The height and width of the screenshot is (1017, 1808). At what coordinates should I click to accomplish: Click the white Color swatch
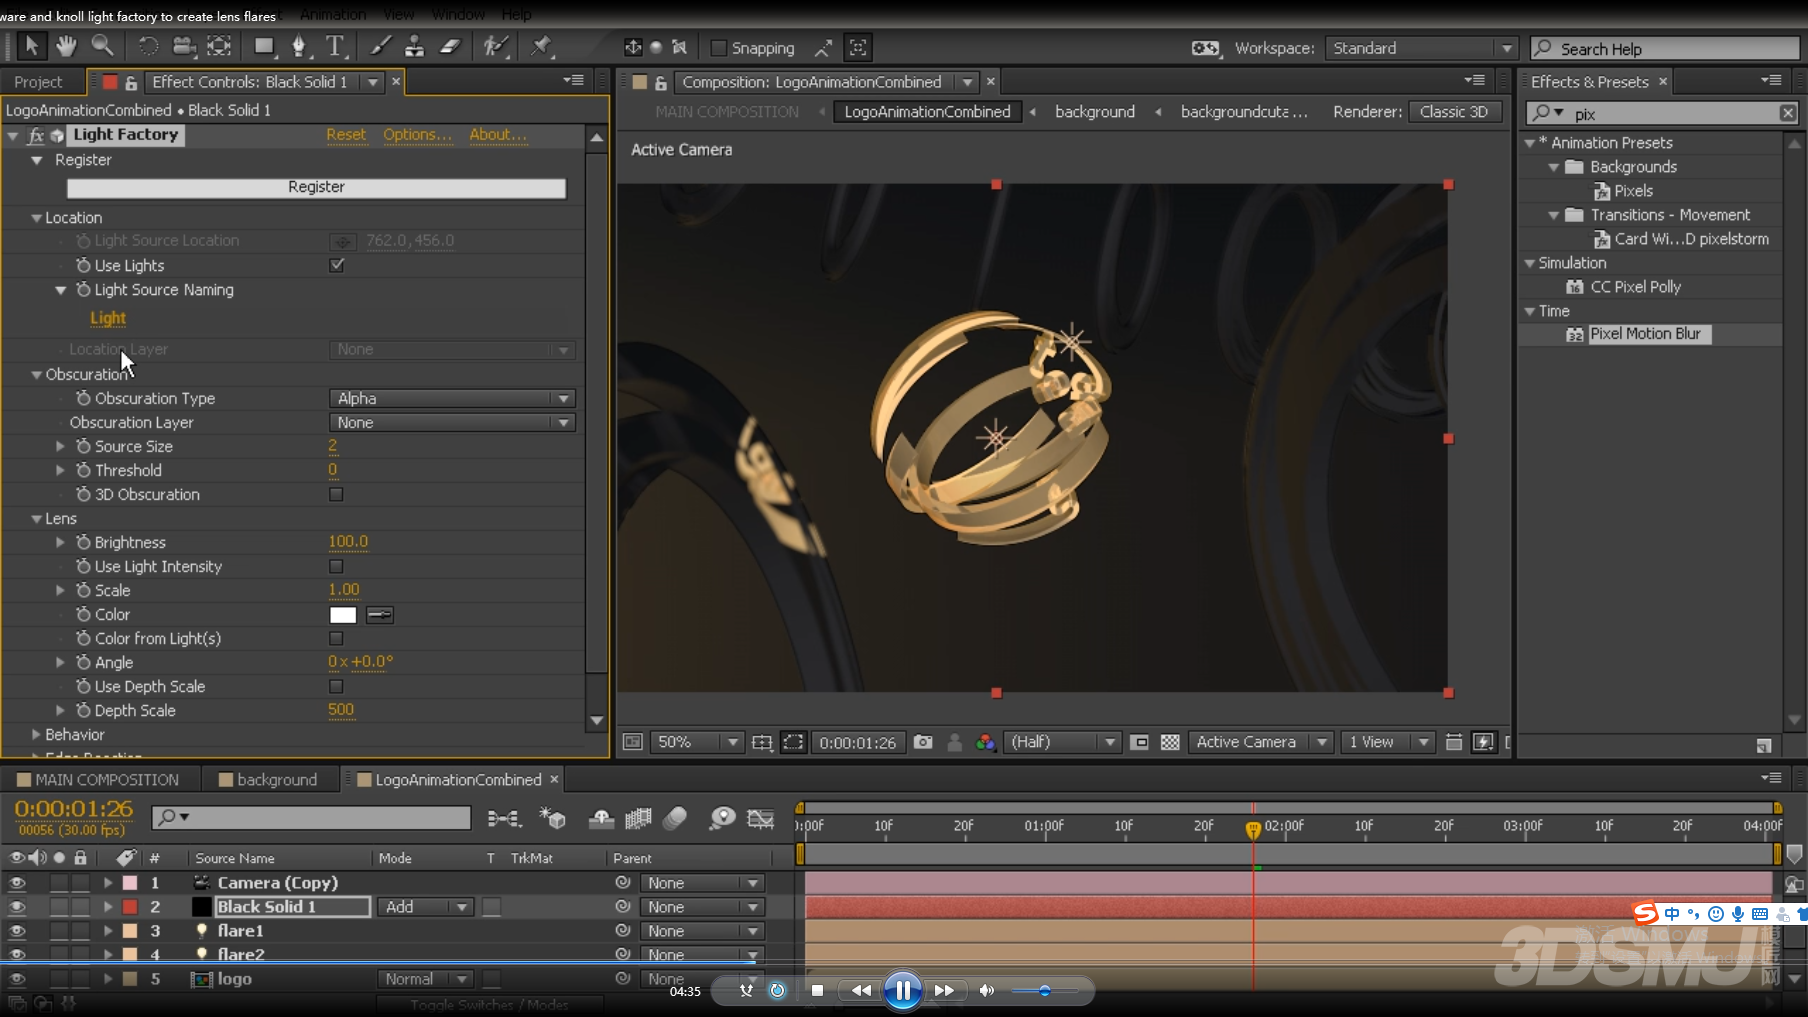[343, 615]
